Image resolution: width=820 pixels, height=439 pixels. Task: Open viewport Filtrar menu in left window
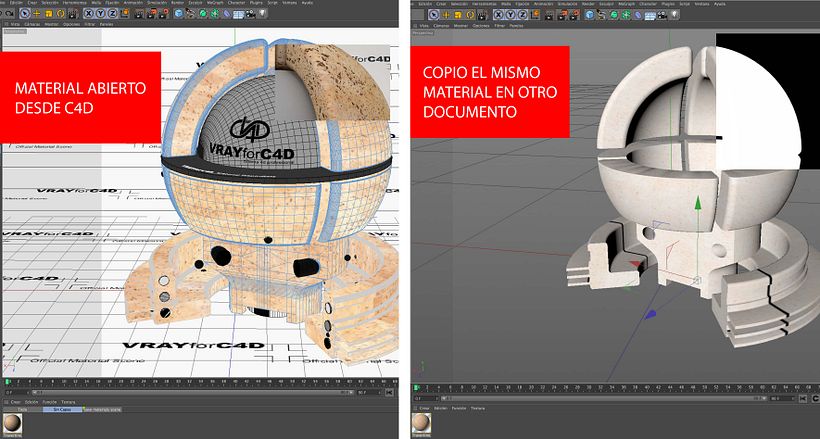[x=90, y=24]
